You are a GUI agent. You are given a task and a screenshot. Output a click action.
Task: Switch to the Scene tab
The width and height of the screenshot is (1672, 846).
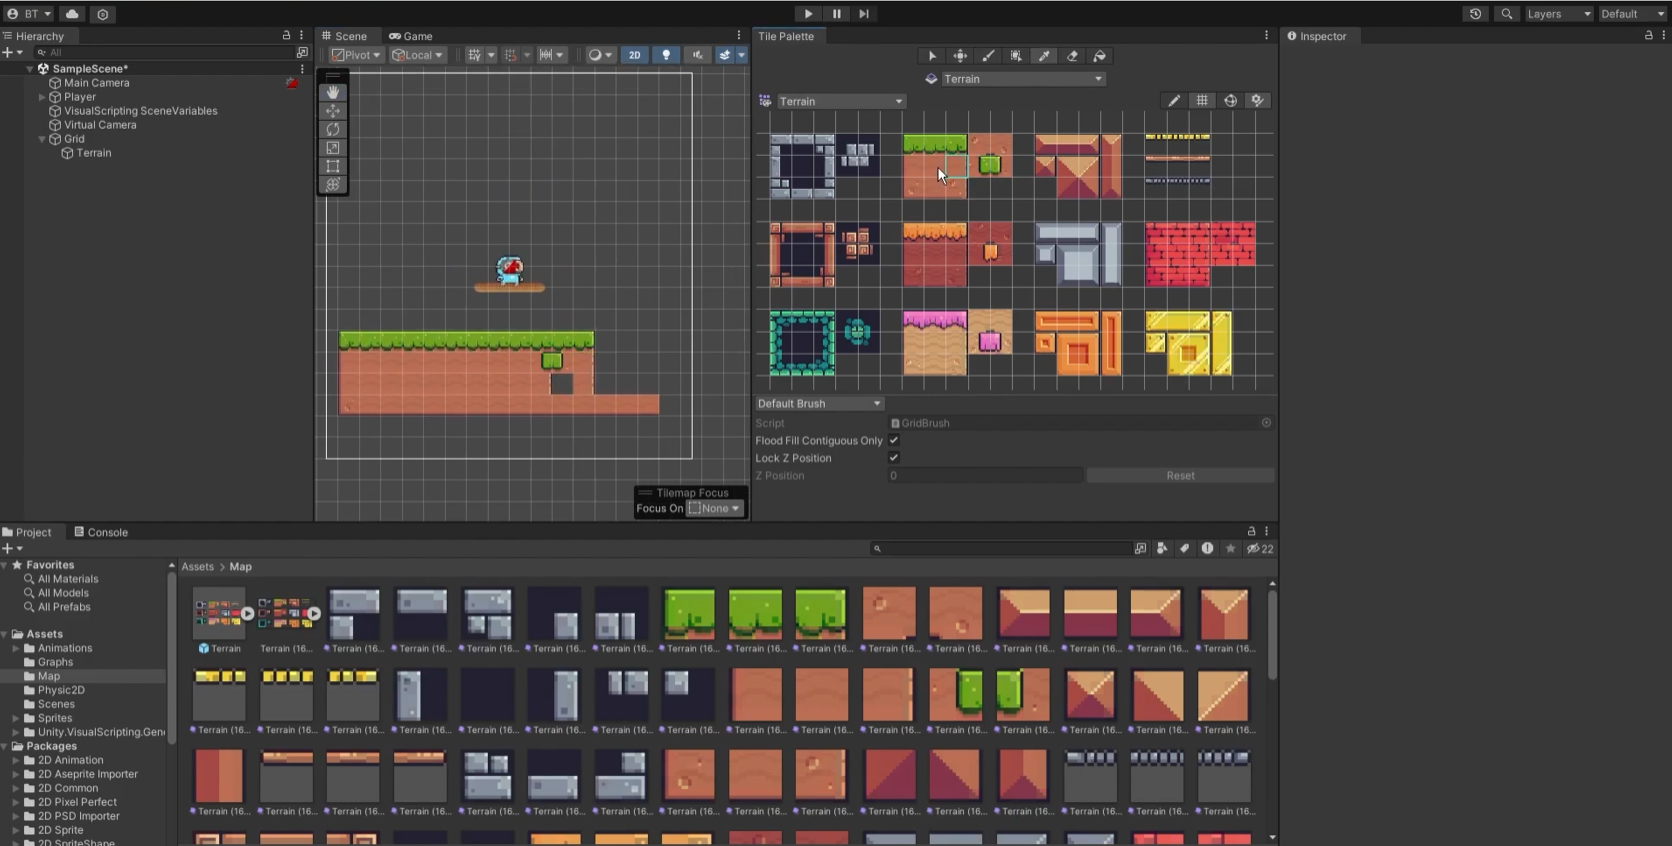[345, 36]
